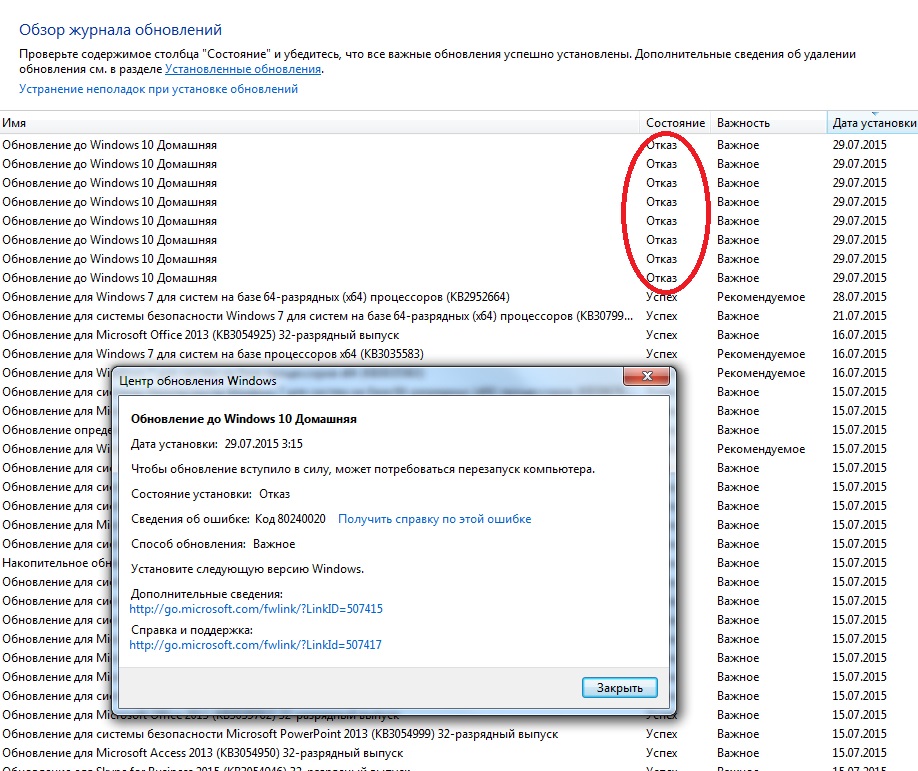Select the Windows 7 security update KB30799… row

[x=459, y=316]
